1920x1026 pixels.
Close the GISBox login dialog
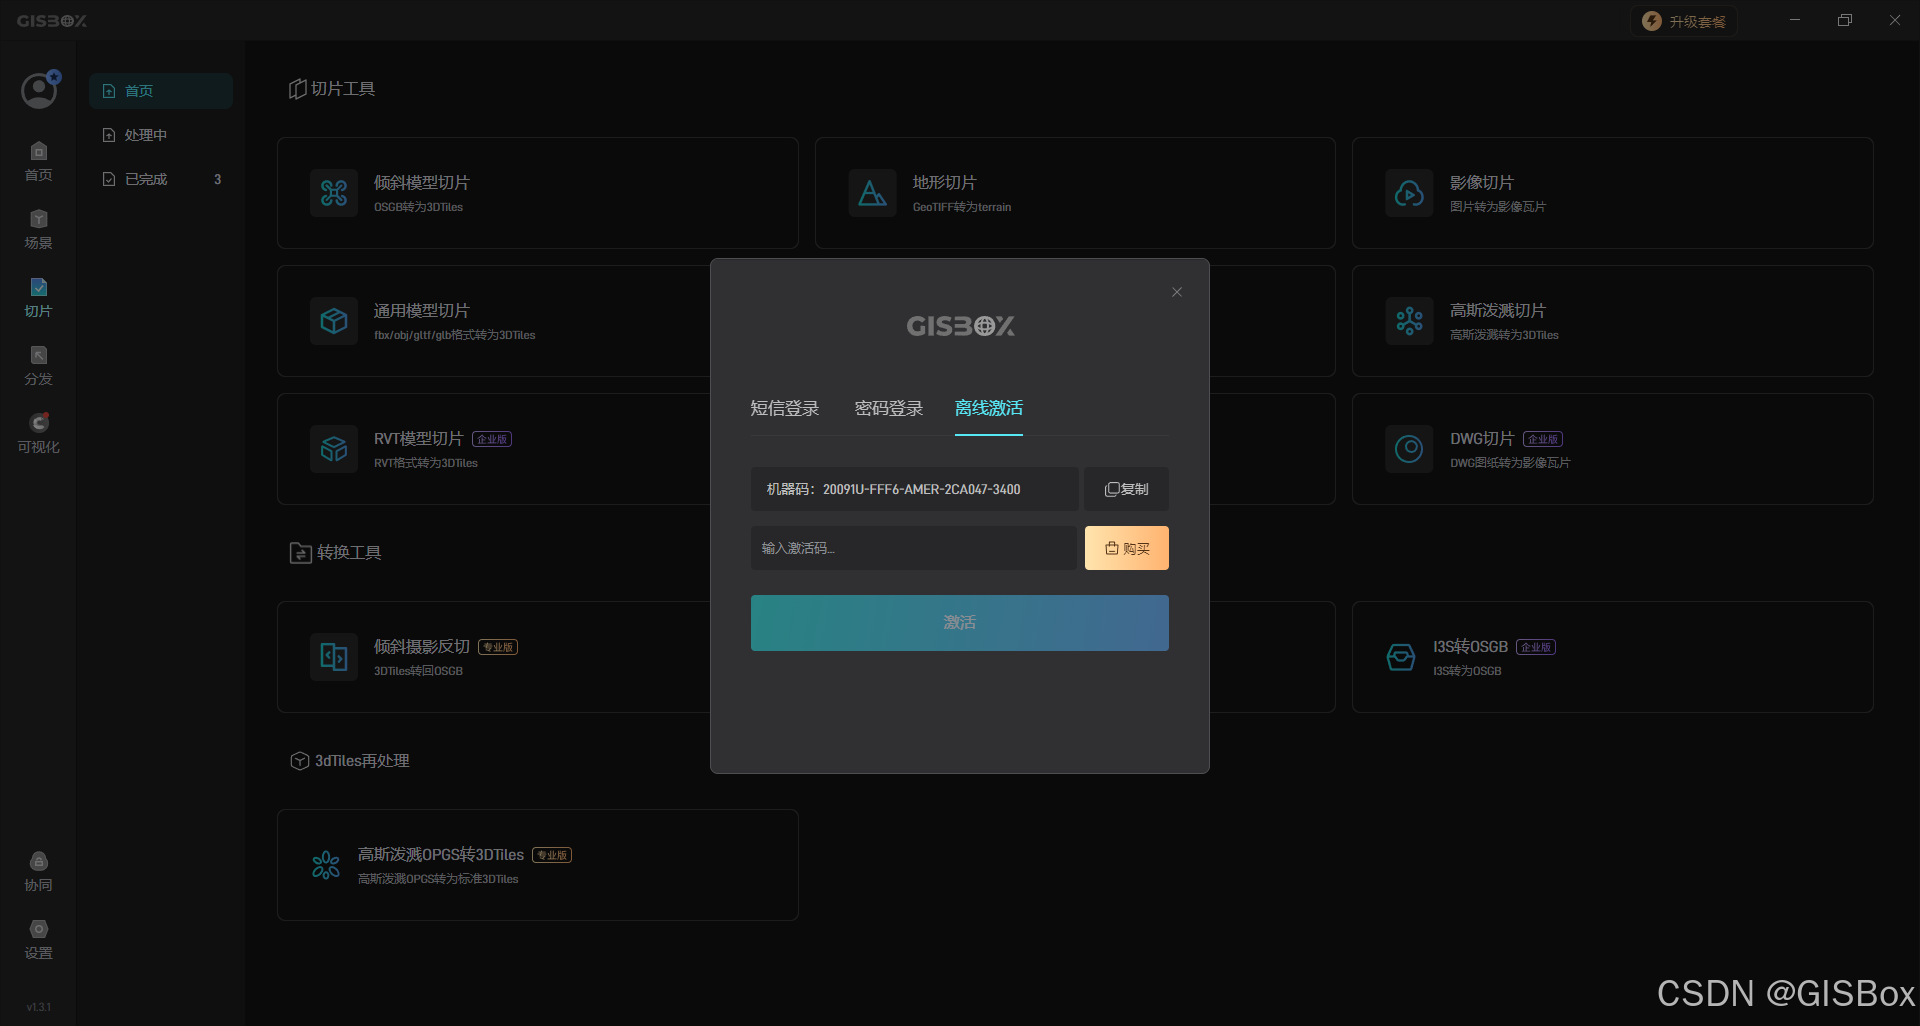[1177, 292]
